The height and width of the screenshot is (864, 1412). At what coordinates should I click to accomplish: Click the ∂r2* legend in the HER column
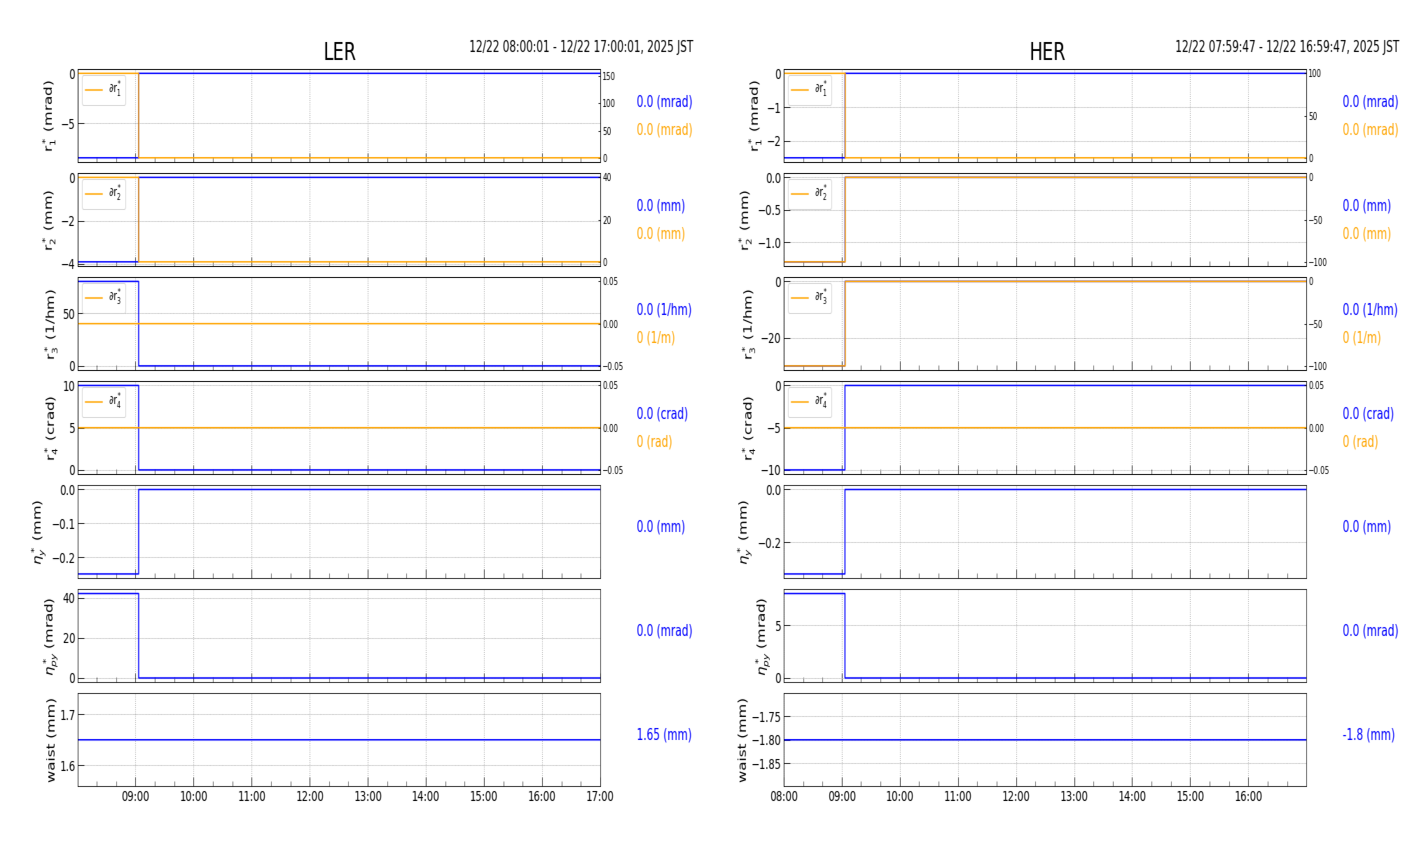809,194
